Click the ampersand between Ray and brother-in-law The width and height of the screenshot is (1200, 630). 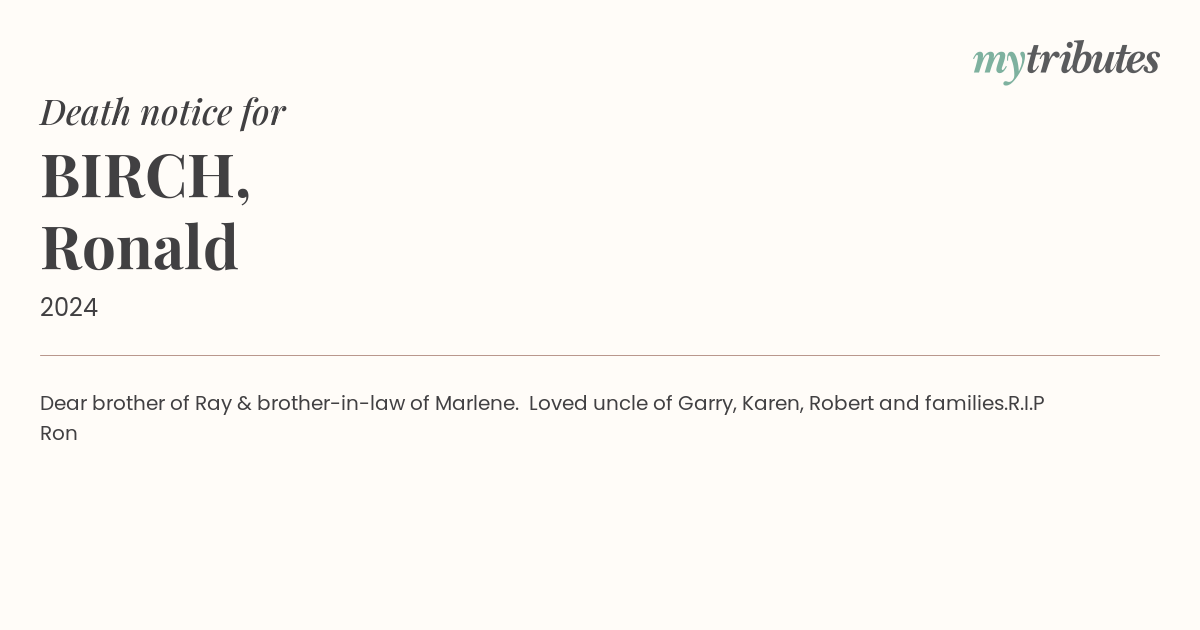coord(244,404)
